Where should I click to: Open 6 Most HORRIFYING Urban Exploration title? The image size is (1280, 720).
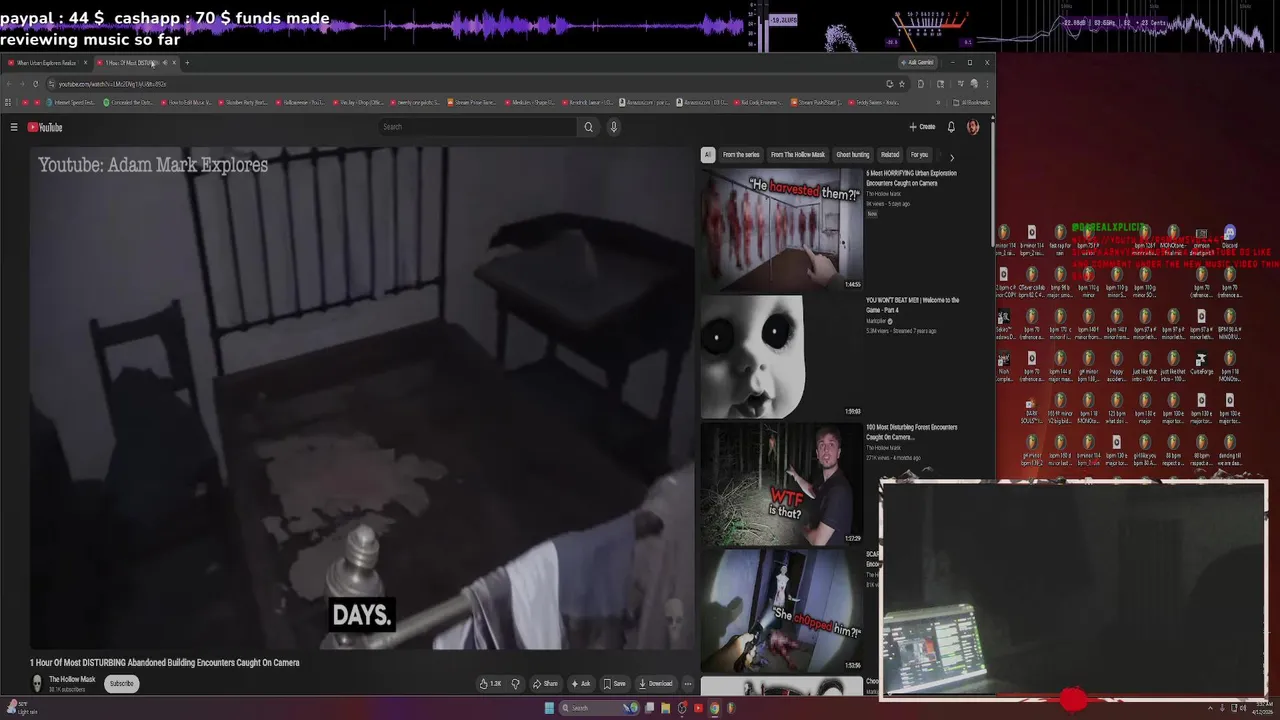912,178
